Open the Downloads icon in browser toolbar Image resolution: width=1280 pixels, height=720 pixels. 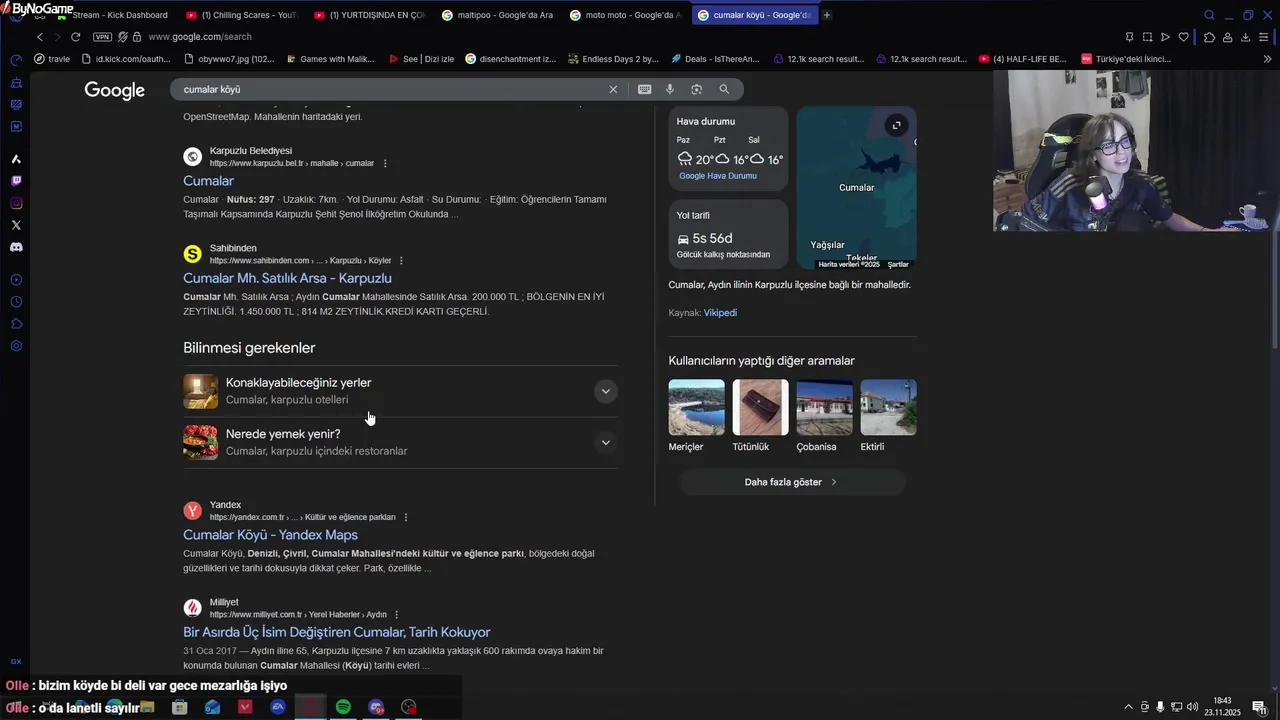1246,37
